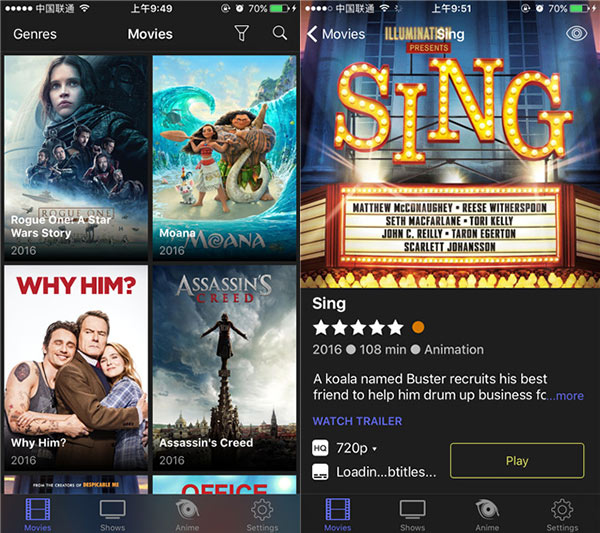600x533 pixels.
Task: Open the filter funnel icon
Action: (241, 34)
